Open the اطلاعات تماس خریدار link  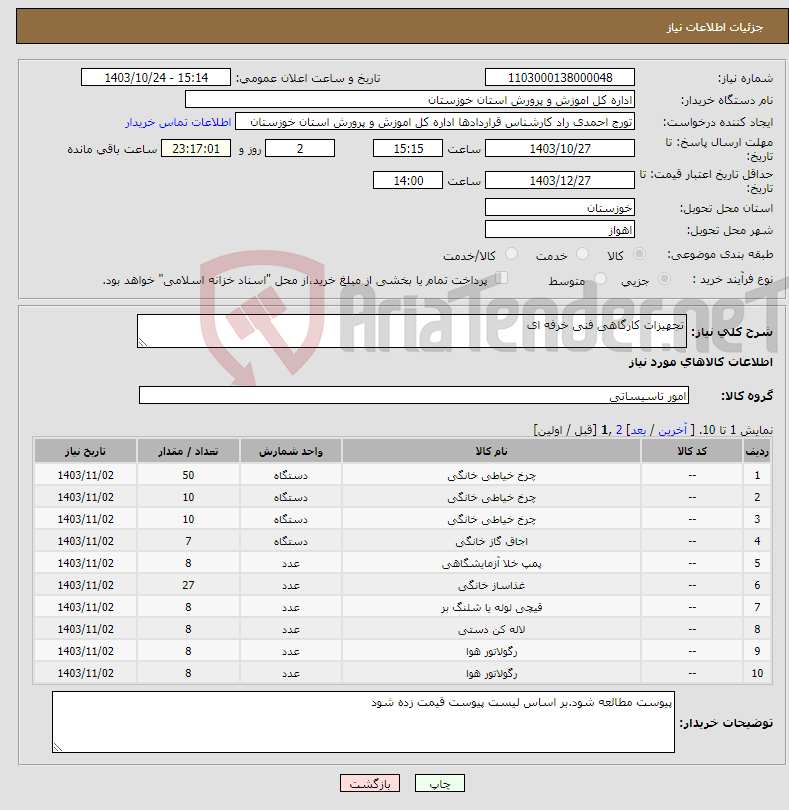point(178,122)
